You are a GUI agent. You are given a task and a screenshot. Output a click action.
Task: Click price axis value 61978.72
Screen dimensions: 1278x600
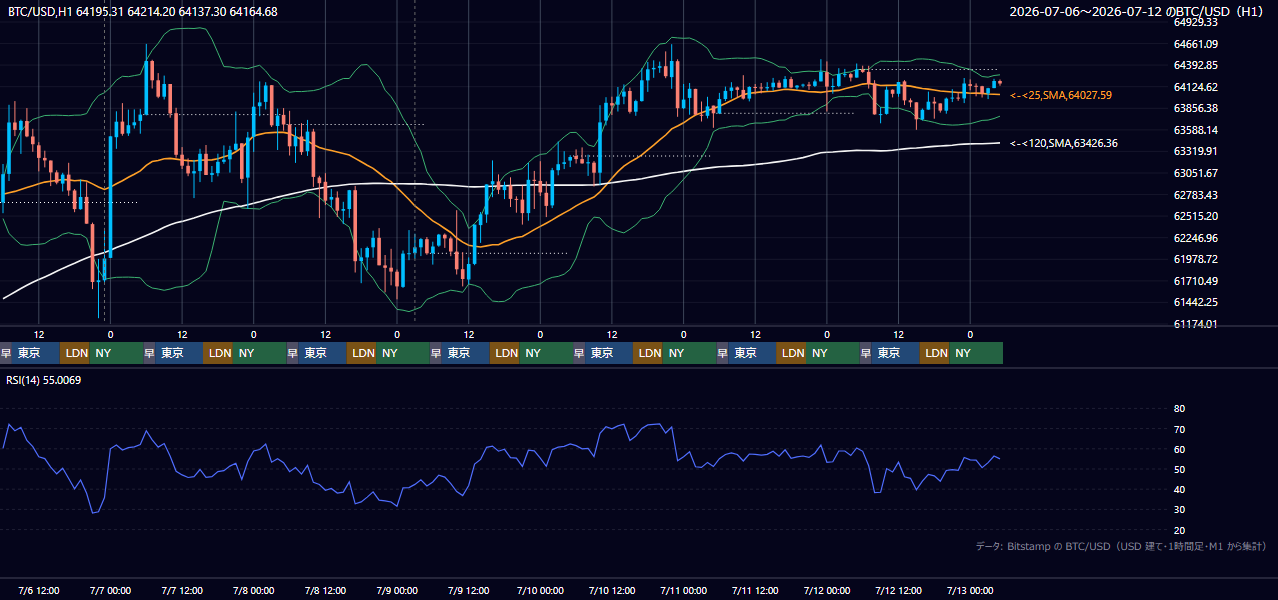point(1196,259)
